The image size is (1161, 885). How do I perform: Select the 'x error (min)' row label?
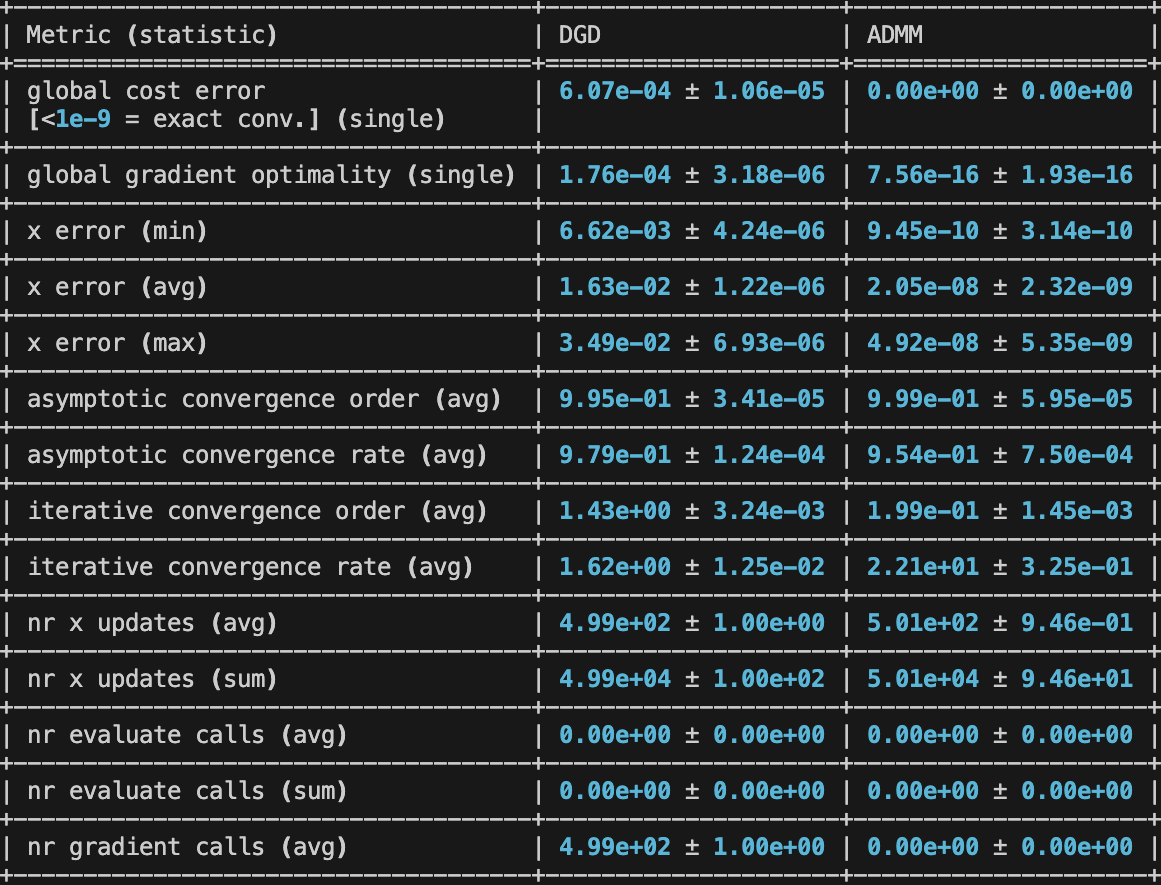pos(117,231)
